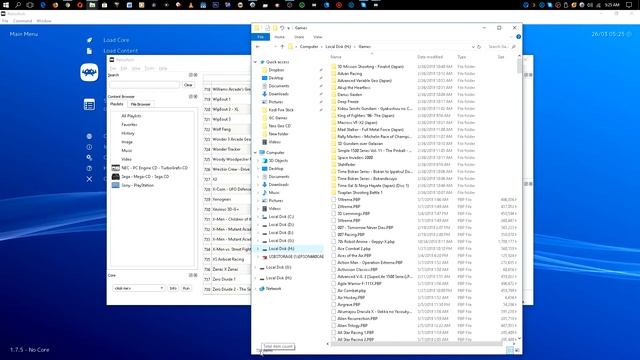Screen dimensions: 640x360
Task: Click the Info button beside the Core dropdown
Action: click(173, 288)
